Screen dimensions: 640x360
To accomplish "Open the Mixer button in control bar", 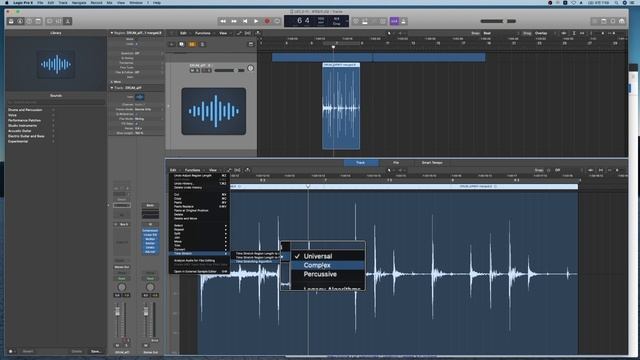I will click(59, 21).
